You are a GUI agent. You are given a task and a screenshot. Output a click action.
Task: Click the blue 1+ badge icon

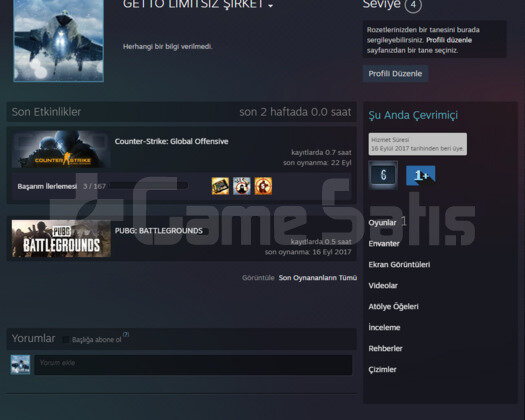(421, 175)
